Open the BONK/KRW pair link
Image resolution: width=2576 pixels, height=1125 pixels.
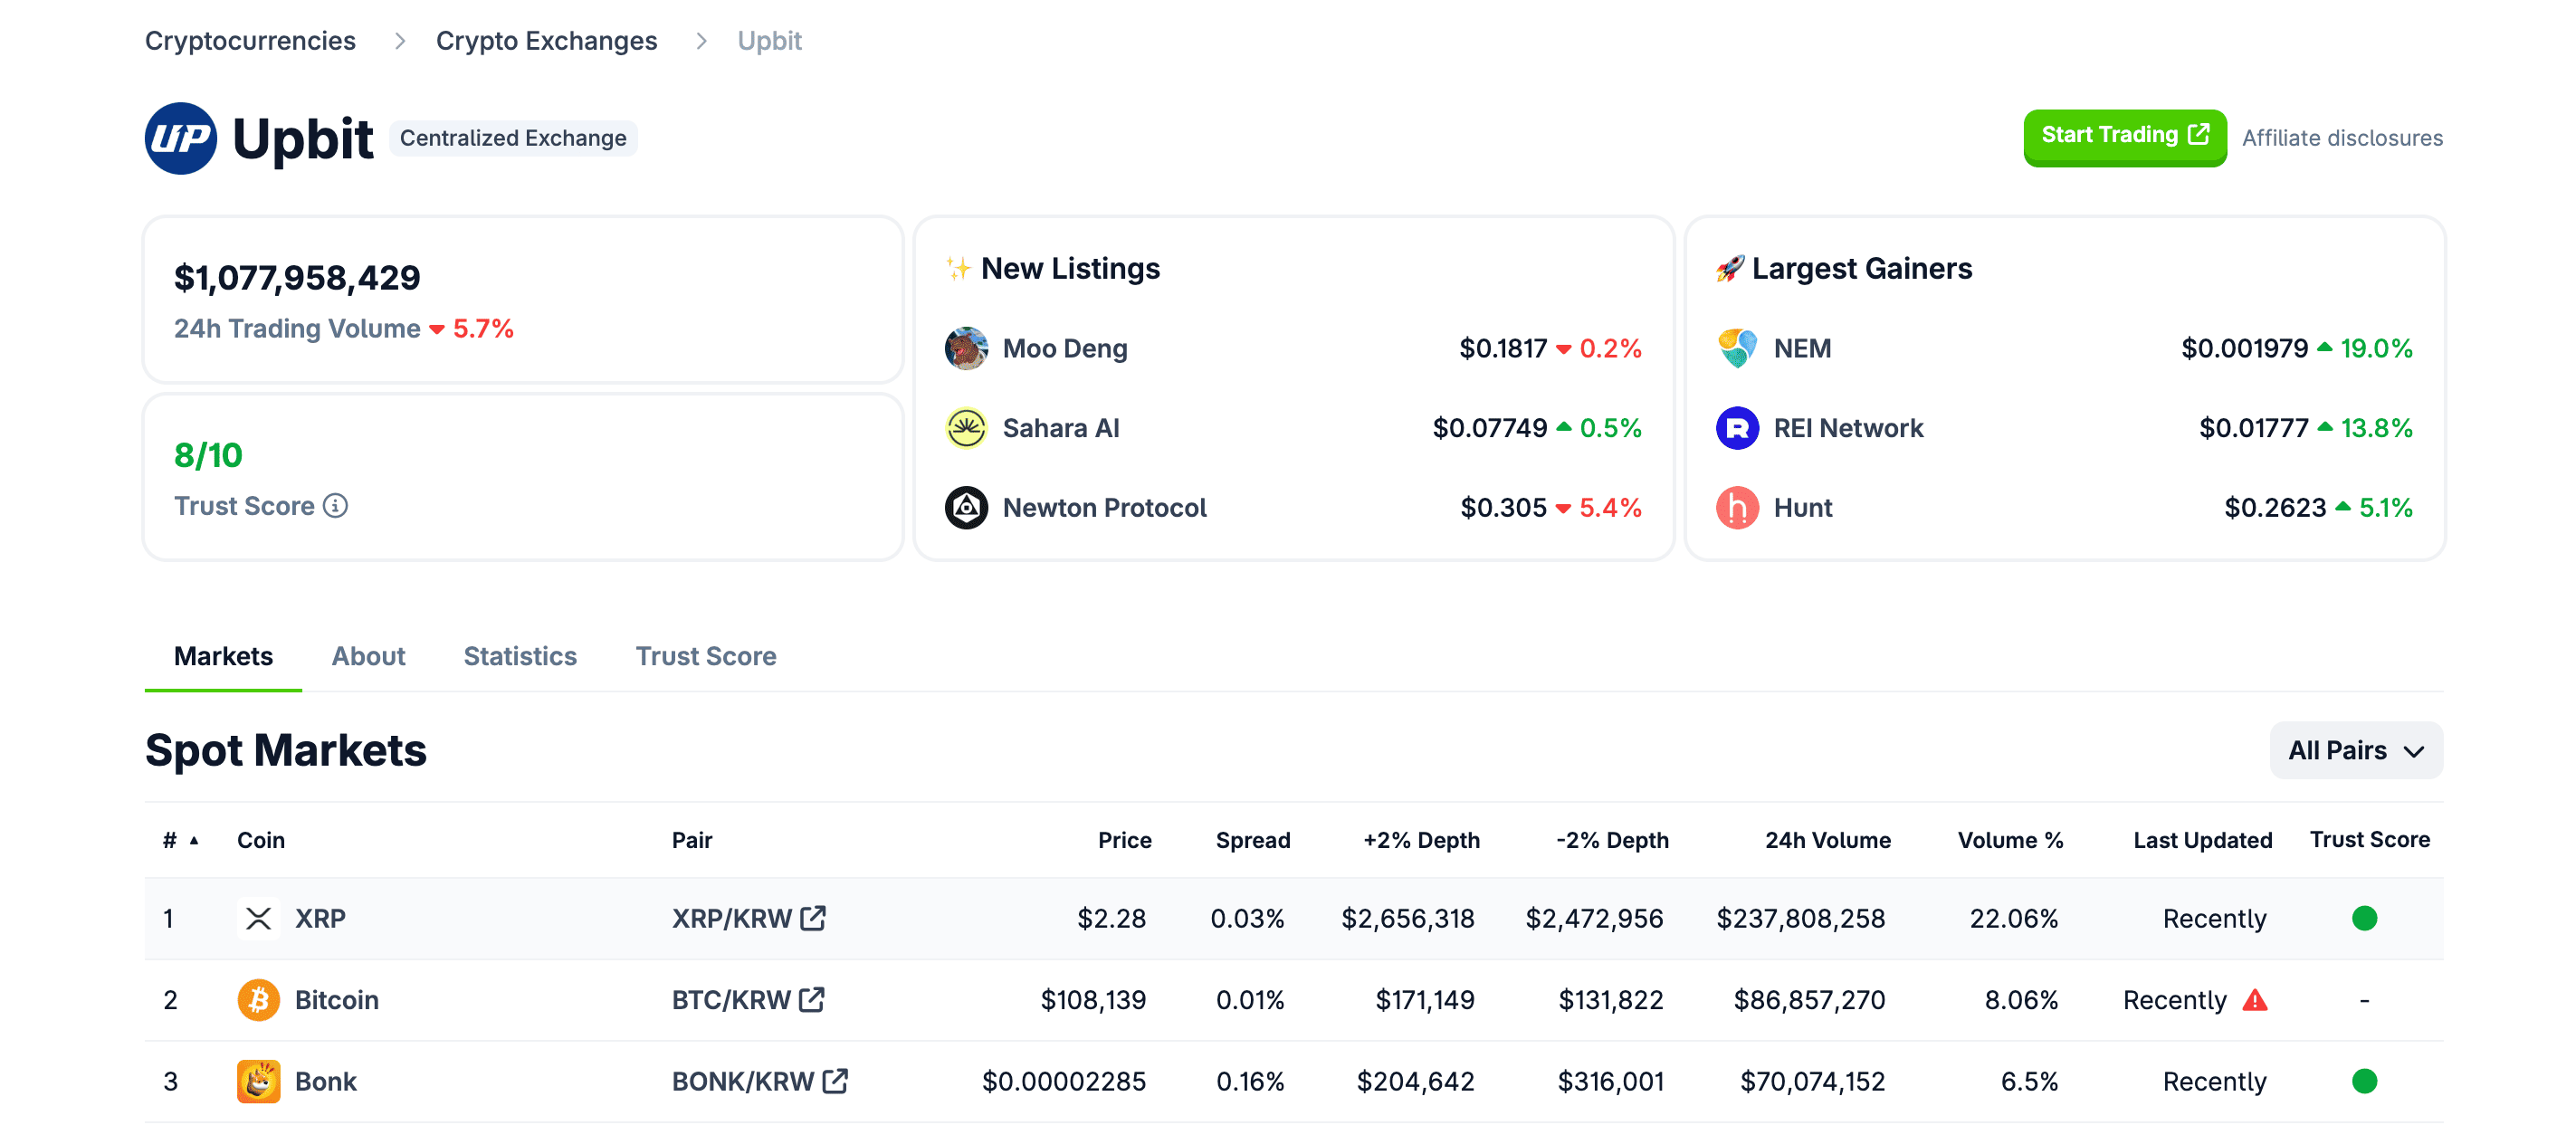(x=743, y=1081)
